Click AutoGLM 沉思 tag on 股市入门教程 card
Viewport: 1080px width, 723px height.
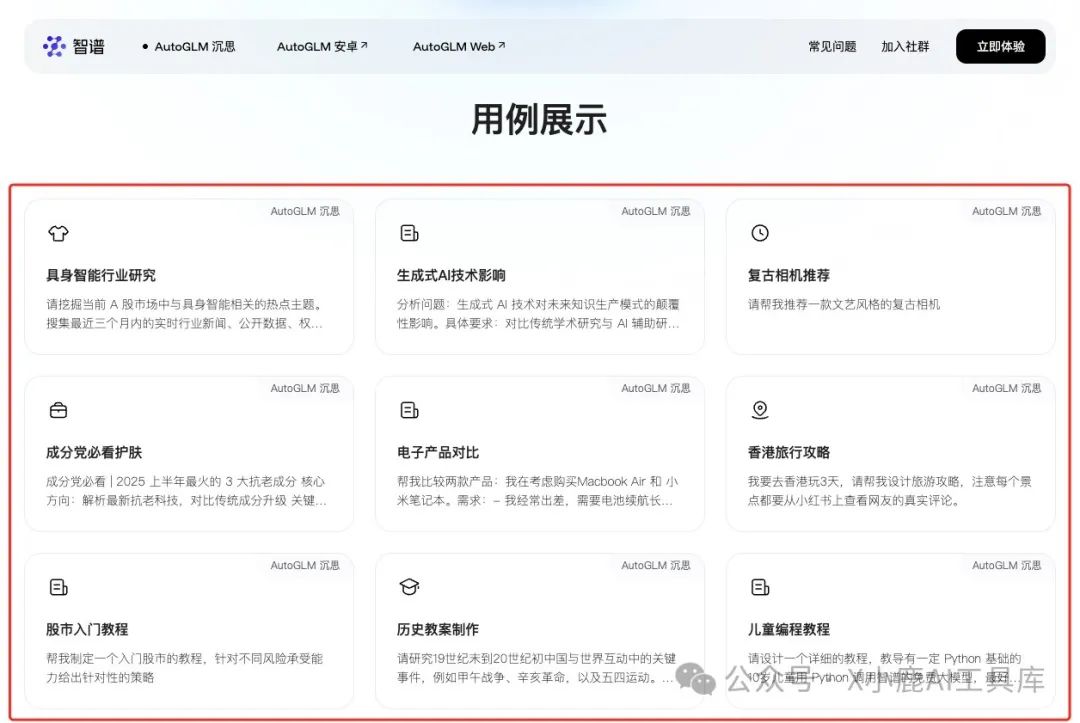(305, 565)
